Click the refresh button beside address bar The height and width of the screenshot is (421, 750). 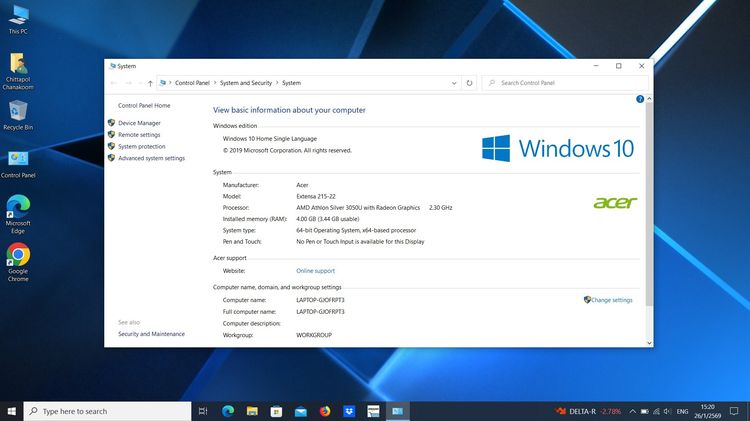pos(470,83)
